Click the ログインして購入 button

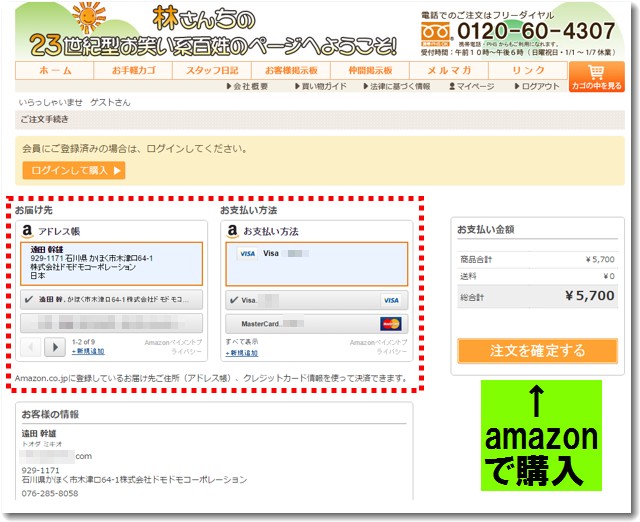(74, 170)
